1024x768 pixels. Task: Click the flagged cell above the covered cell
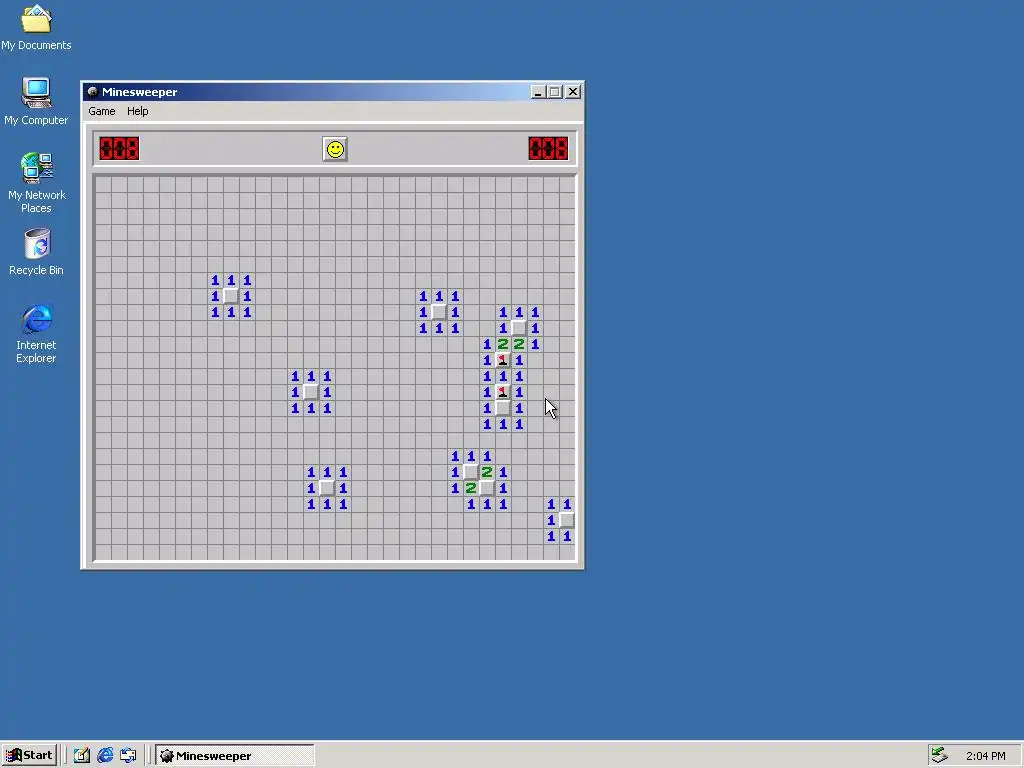pos(503,392)
